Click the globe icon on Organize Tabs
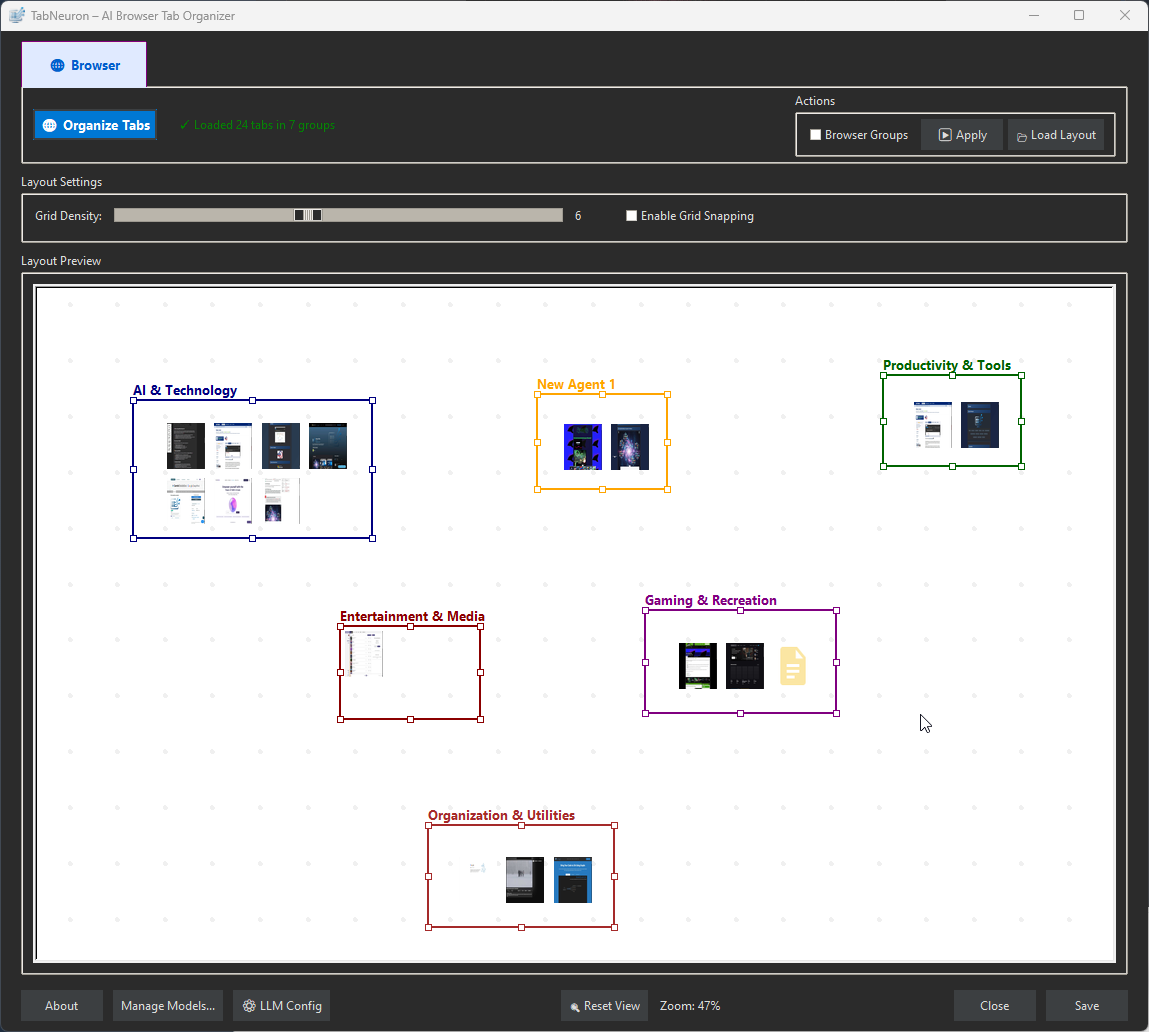1149x1032 pixels. coord(47,124)
